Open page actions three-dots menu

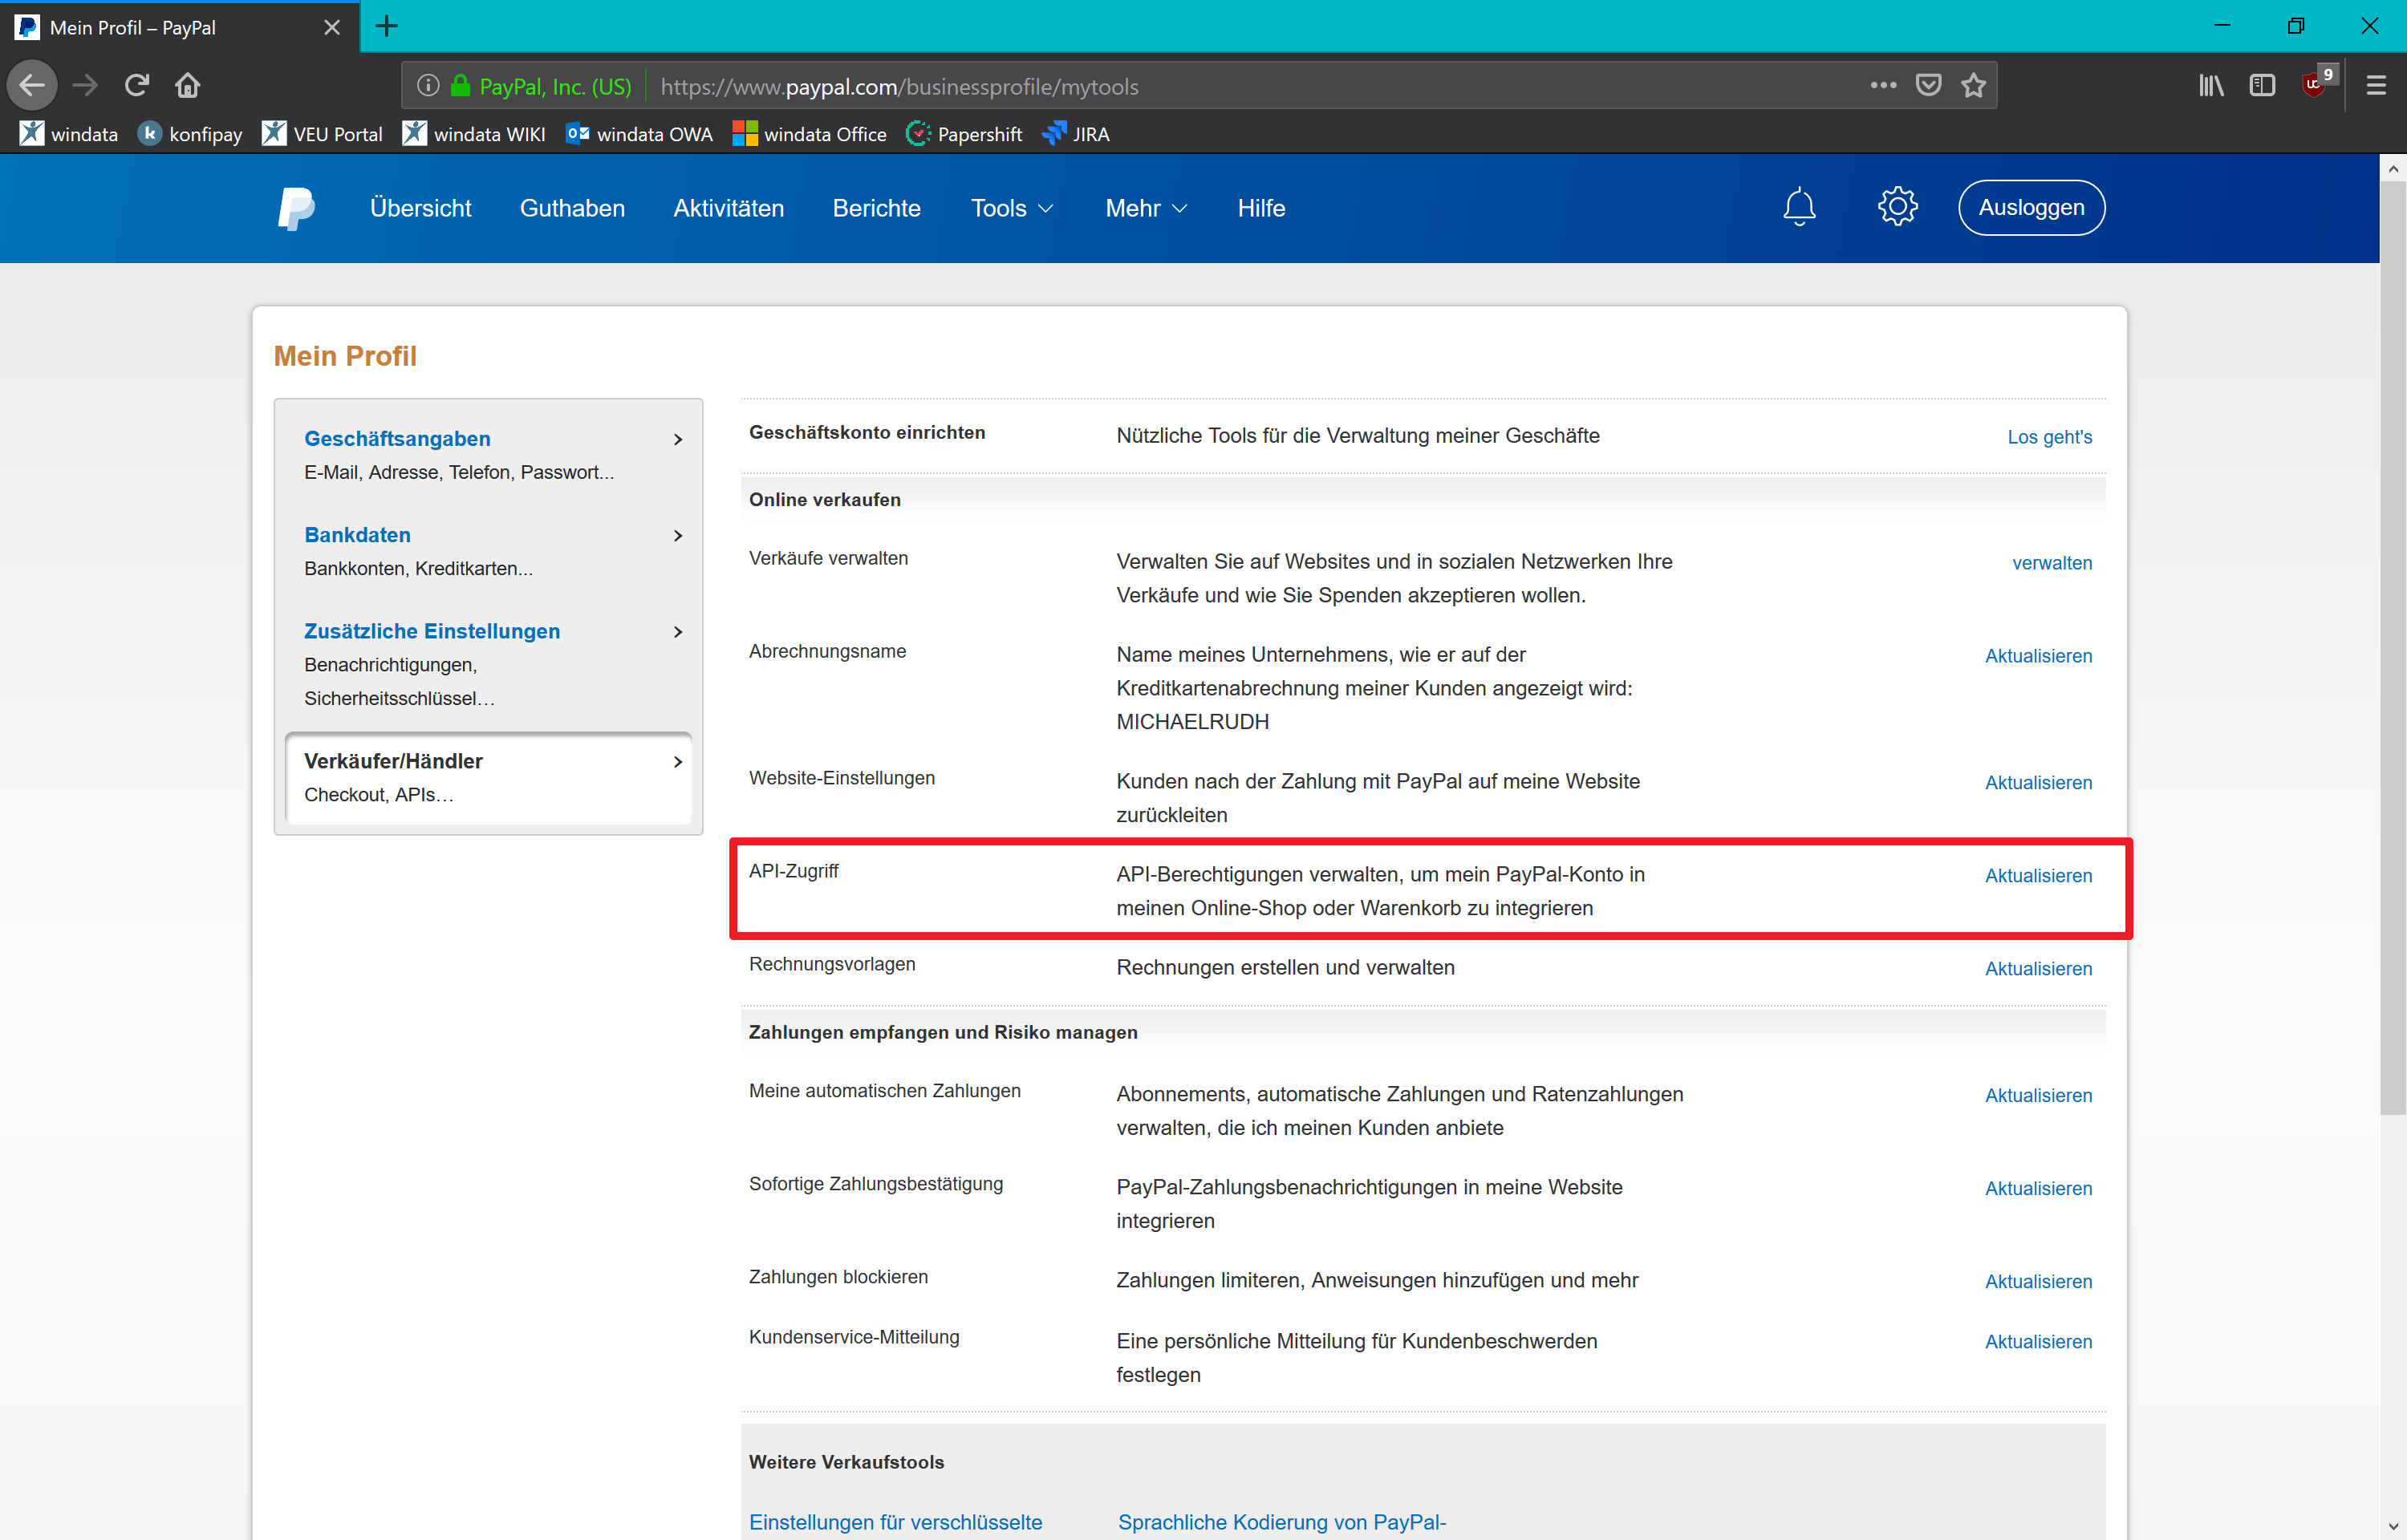pos(1883,85)
